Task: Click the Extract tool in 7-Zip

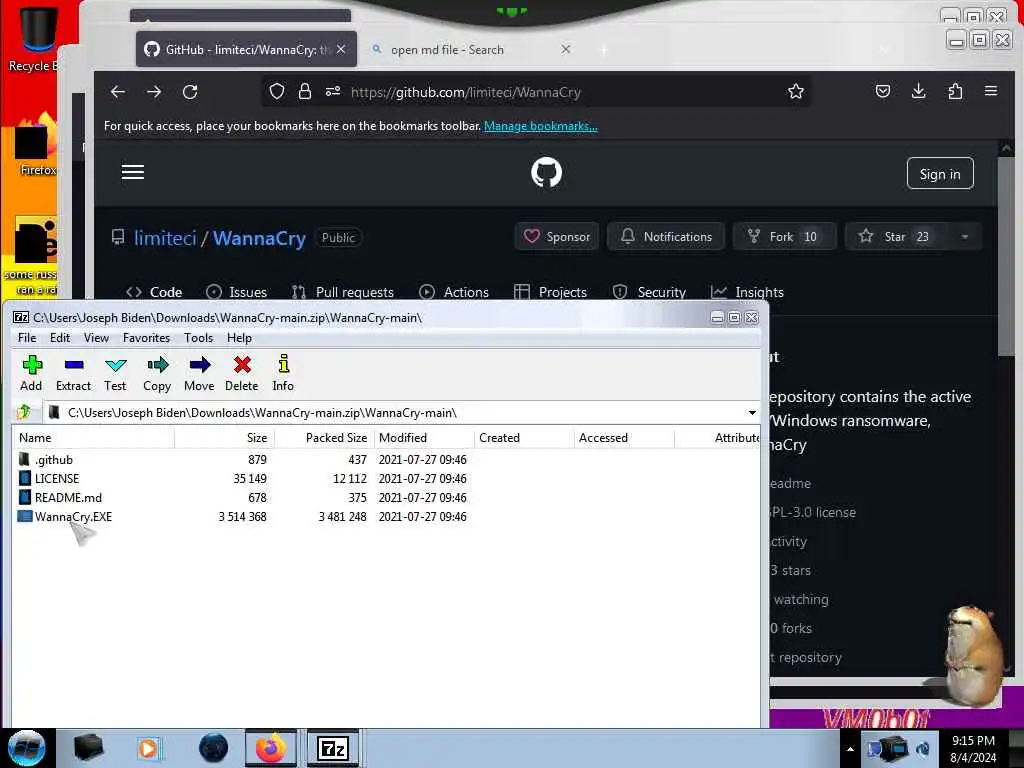Action: coord(73,374)
